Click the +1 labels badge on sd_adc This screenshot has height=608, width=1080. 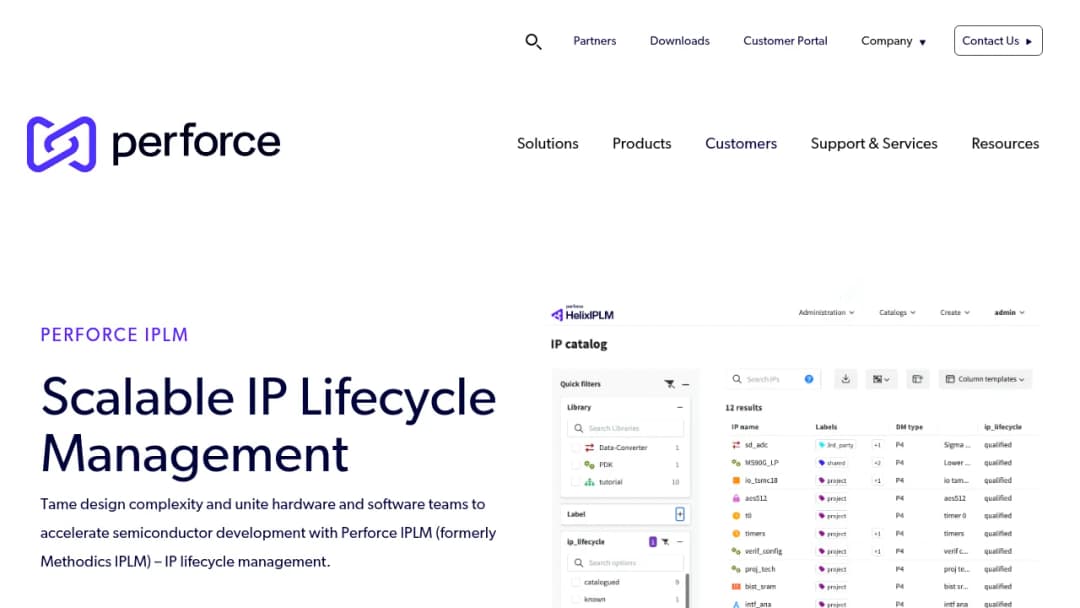point(878,445)
